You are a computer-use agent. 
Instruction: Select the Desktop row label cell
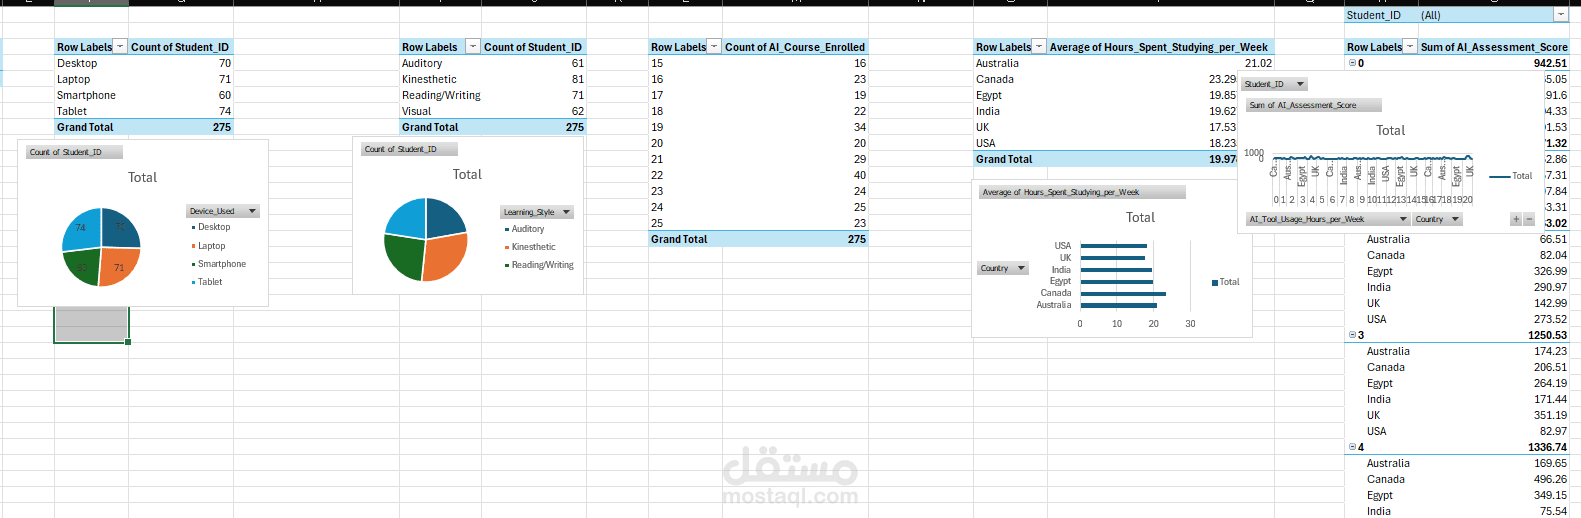click(91, 63)
